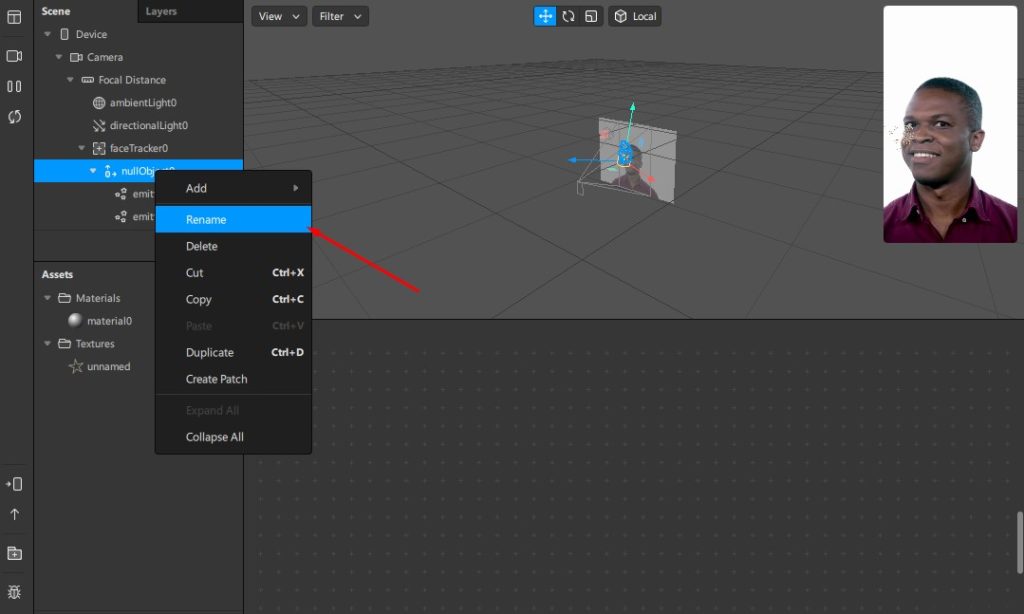Collapse the Materials folder
This screenshot has height=614, width=1024.
(x=48, y=298)
